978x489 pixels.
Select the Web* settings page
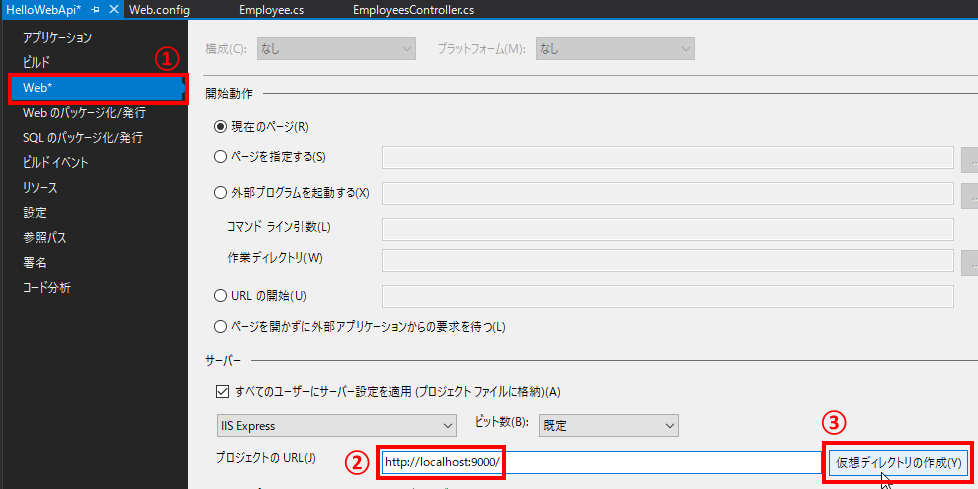click(97, 88)
